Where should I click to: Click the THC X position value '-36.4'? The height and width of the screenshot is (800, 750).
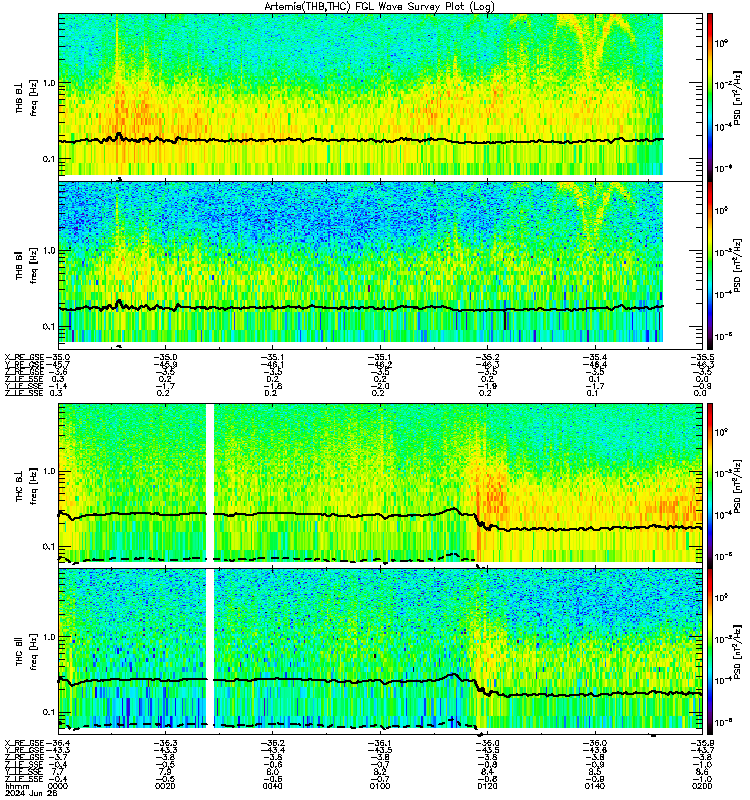58,743
